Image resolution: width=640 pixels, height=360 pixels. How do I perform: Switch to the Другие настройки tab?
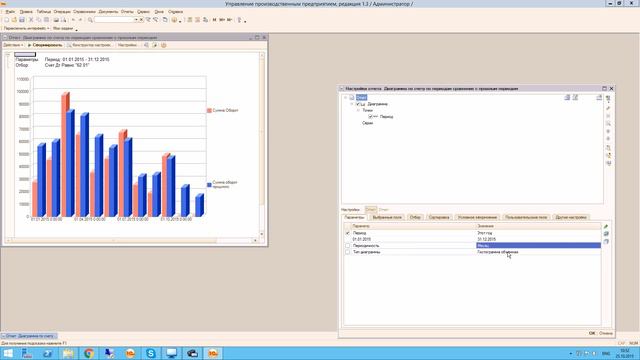pyautogui.click(x=571, y=218)
